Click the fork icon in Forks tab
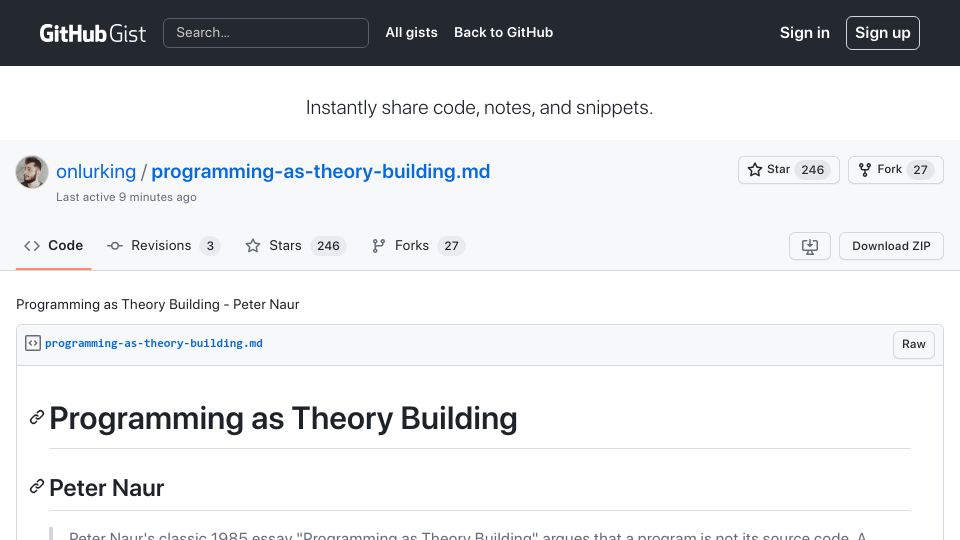Viewport: 960px width, 540px height. click(378, 246)
